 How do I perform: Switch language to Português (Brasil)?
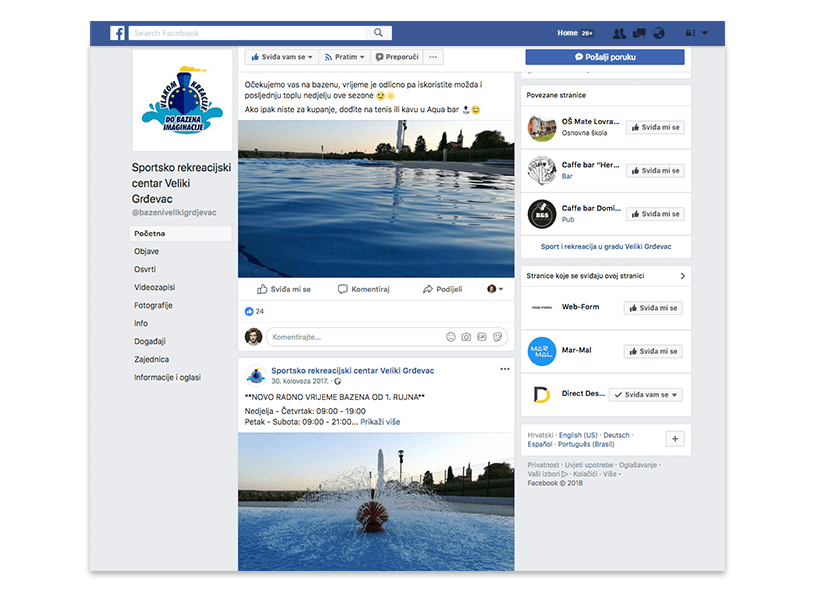[x=586, y=444]
